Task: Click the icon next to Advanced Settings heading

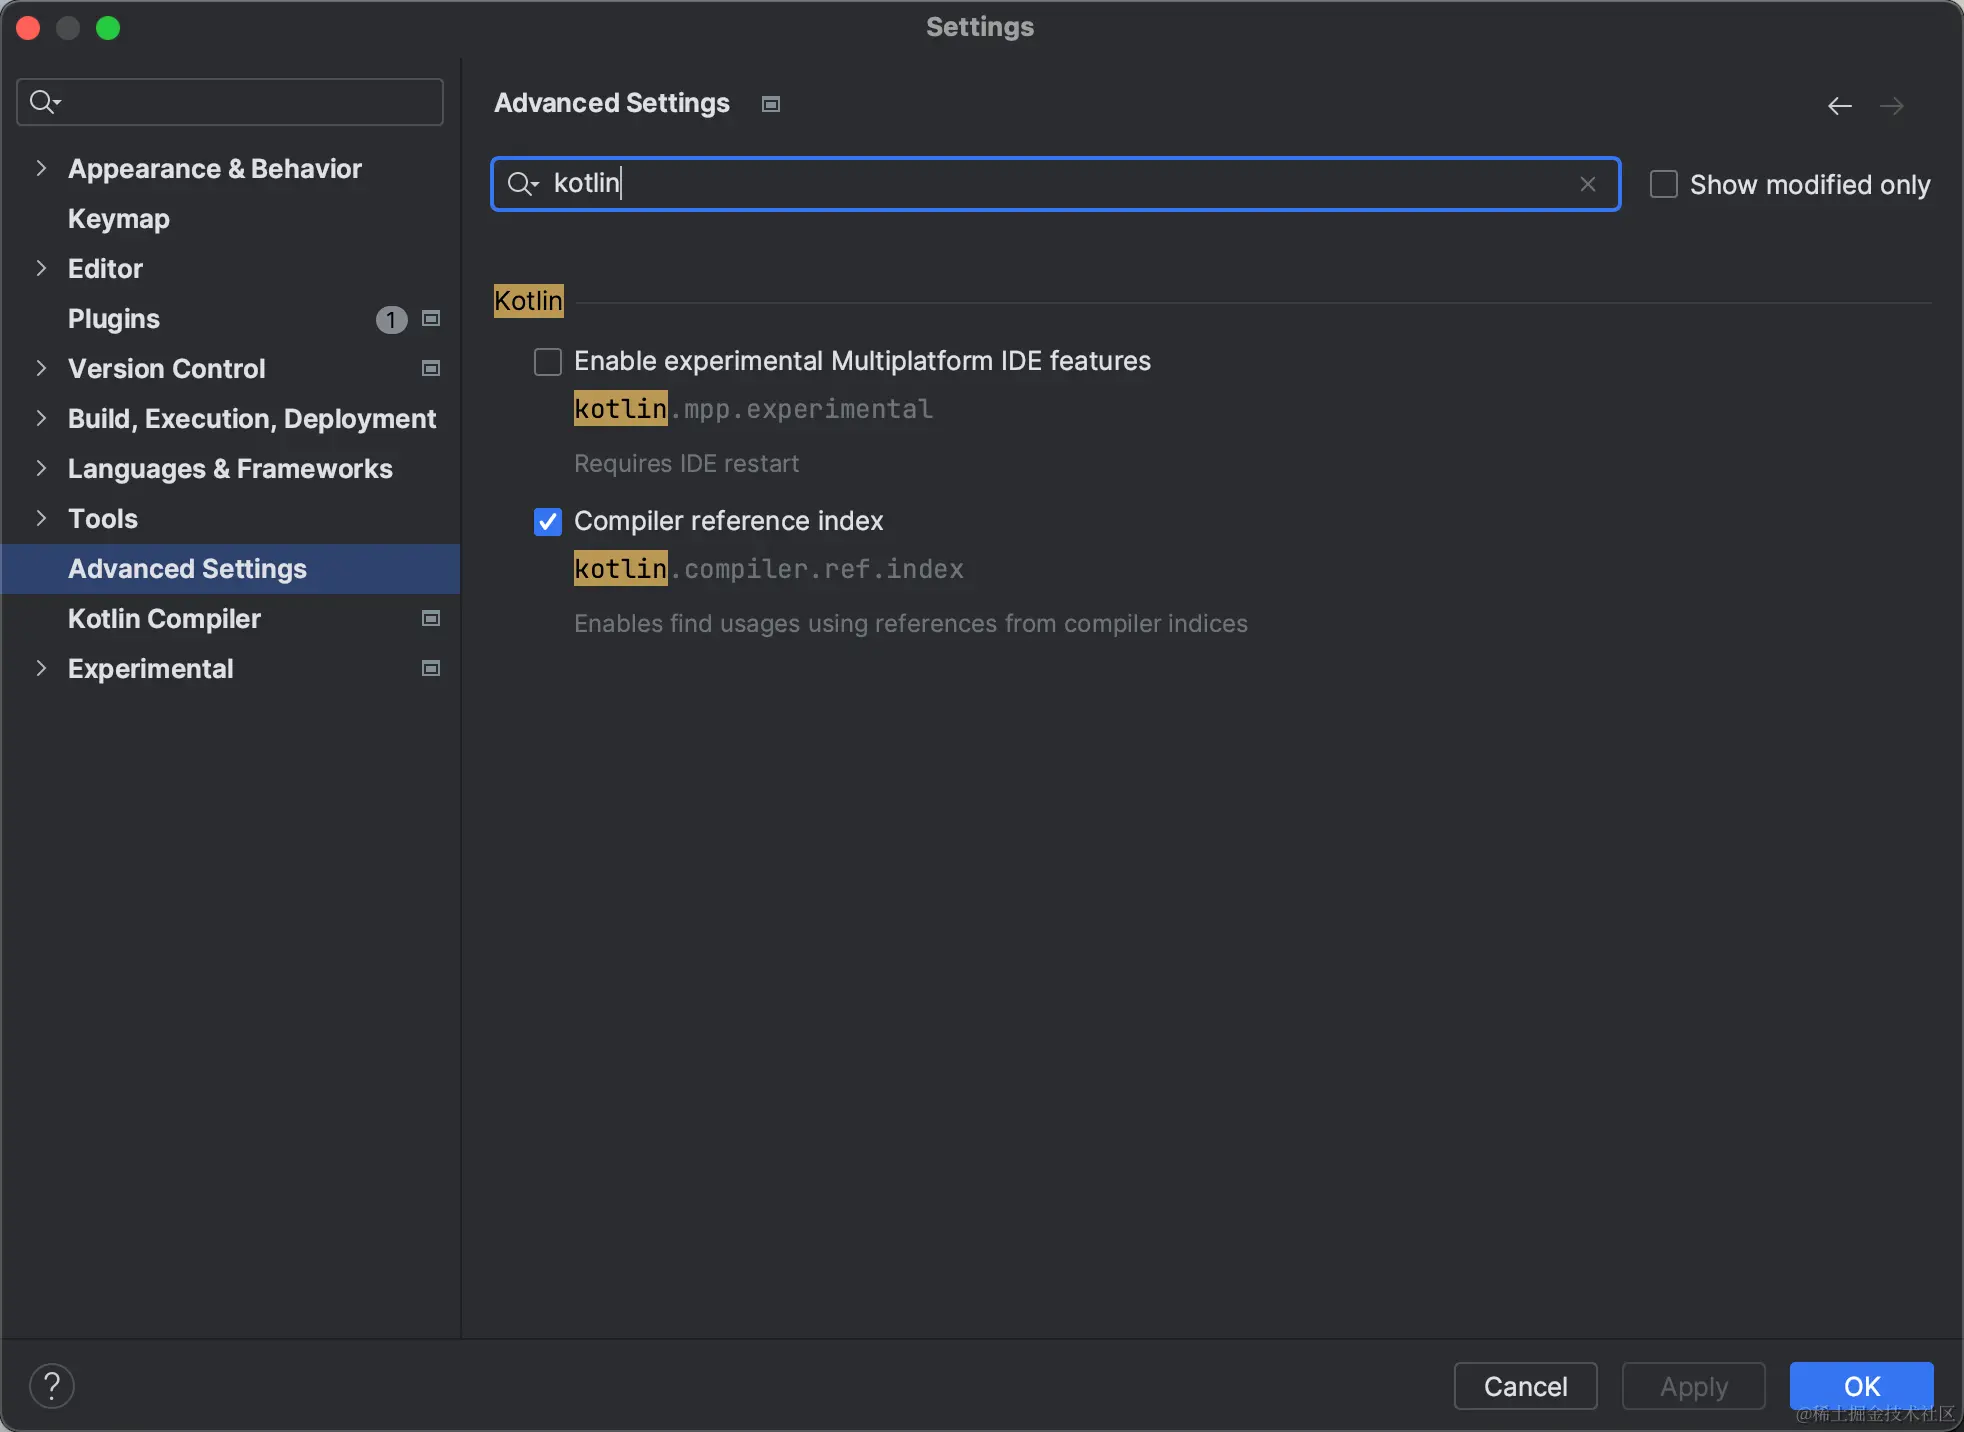Action: [x=770, y=104]
